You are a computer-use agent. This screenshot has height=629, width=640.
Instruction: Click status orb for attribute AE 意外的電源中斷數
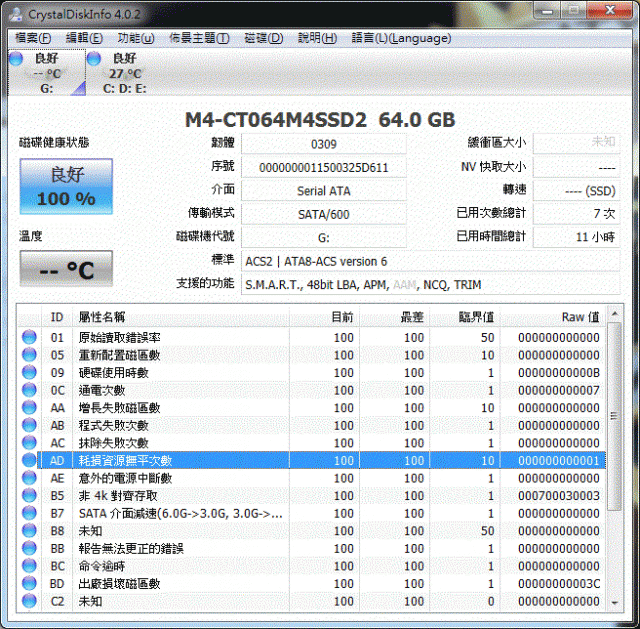coord(29,478)
